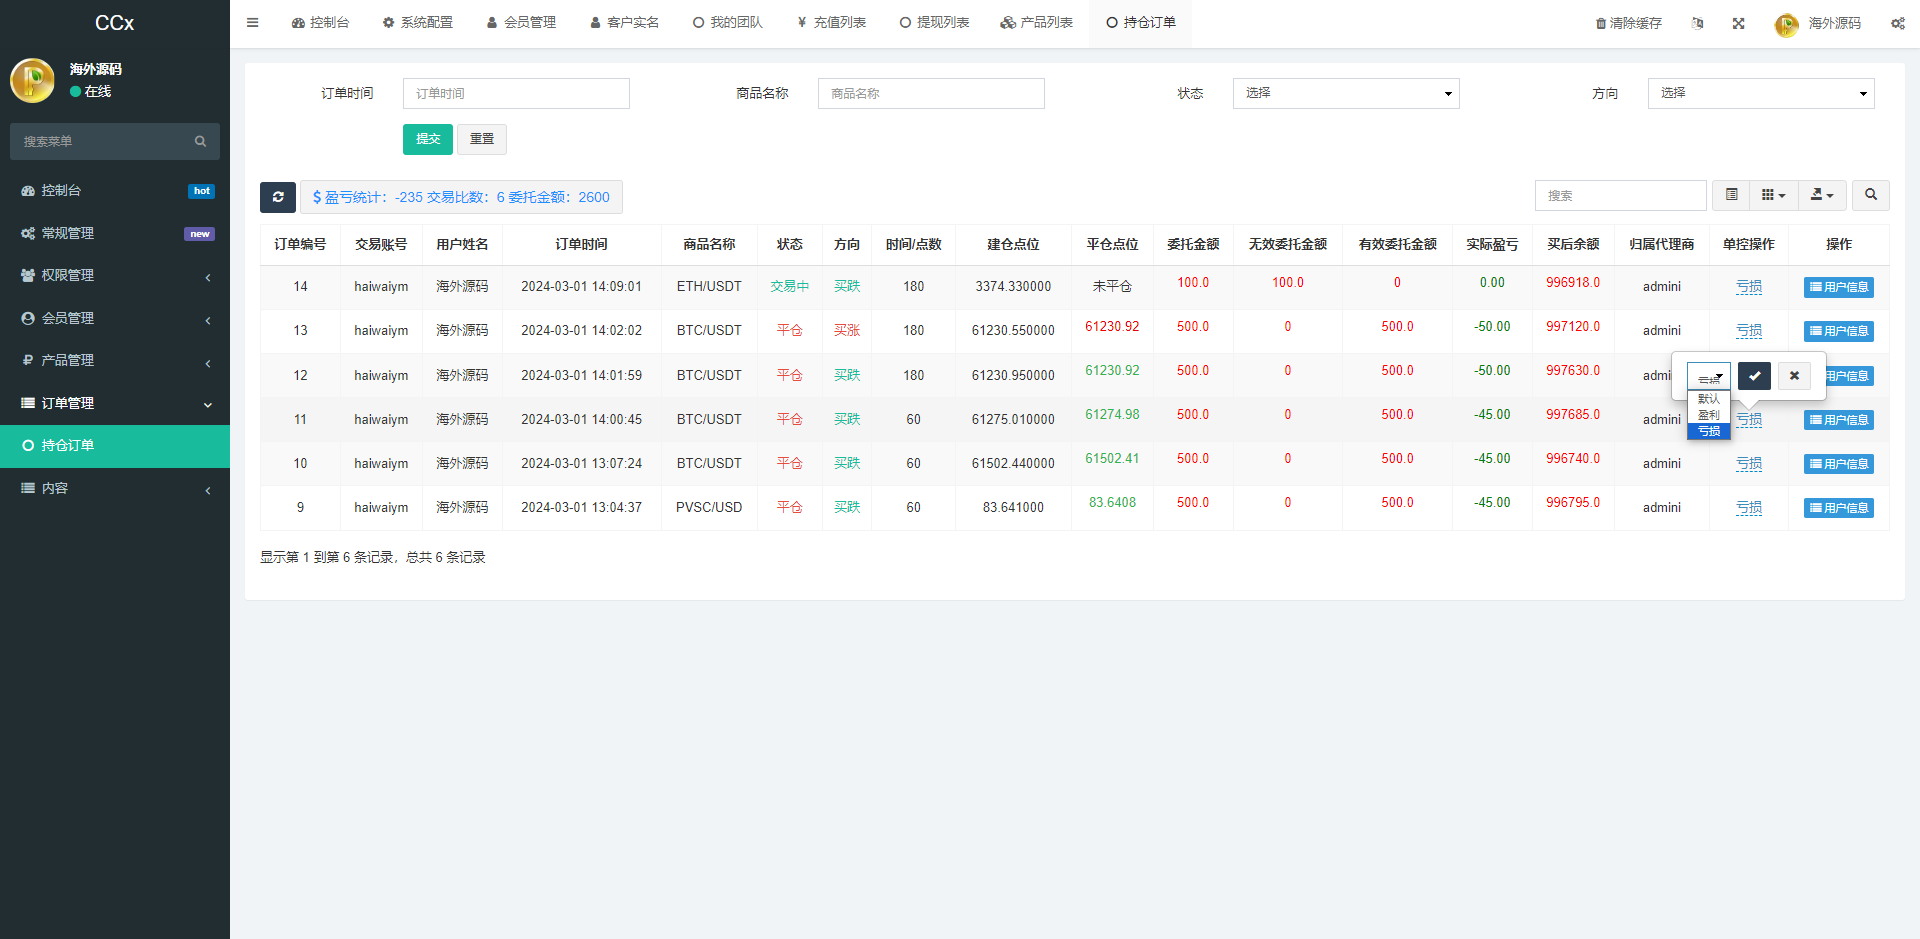Click 用户信息 button for order 14
This screenshot has width=1920, height=939.
coord(1838,287)
